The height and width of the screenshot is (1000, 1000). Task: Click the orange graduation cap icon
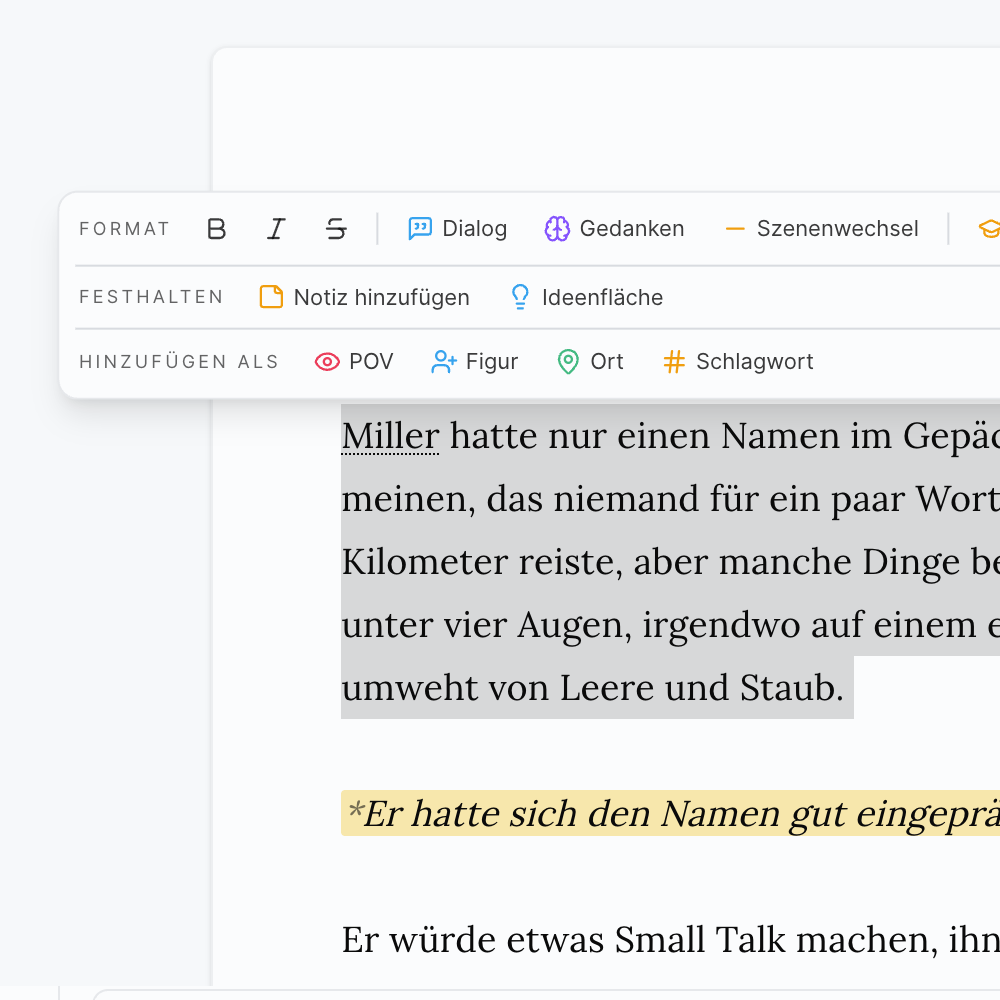tap(988, 229)
